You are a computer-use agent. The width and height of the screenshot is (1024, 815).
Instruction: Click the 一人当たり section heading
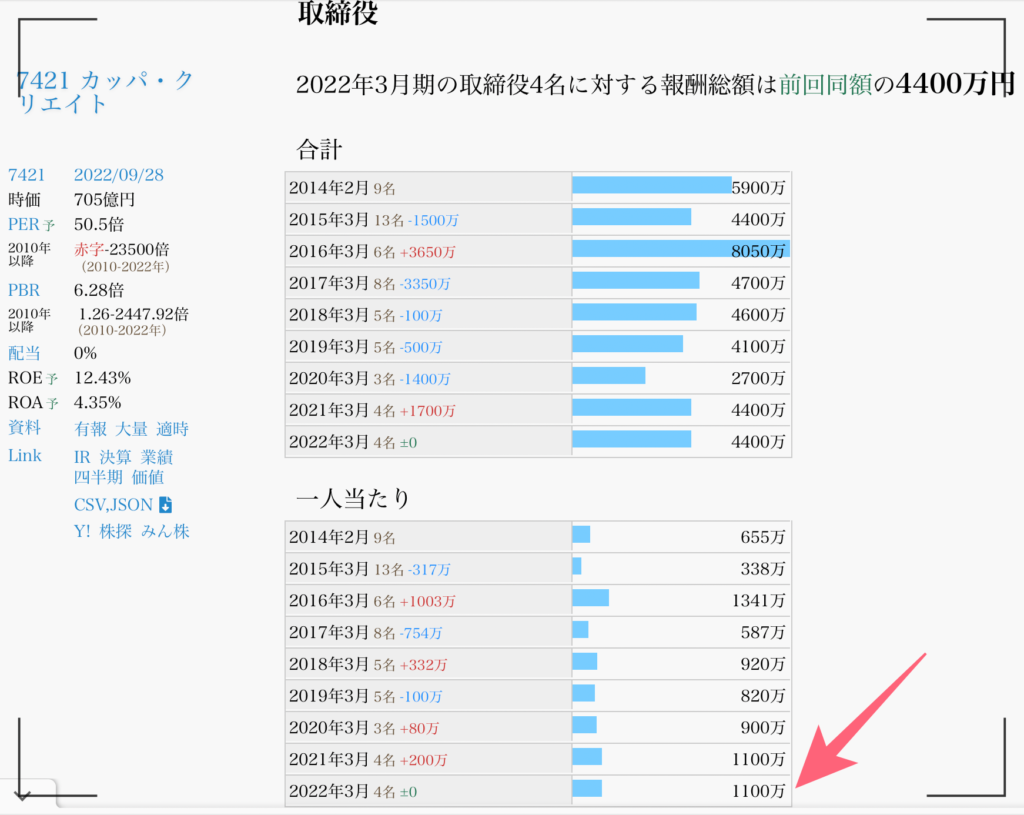[x=353, y=499]
